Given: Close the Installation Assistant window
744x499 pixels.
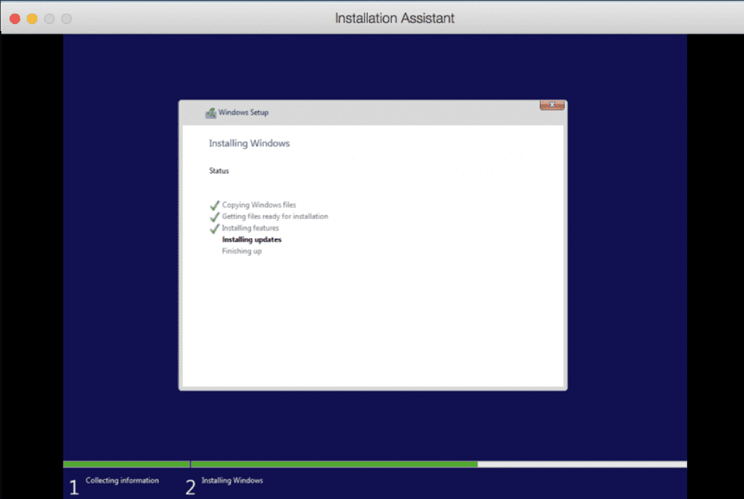Looking at the screenshot, I should point(15,18).
